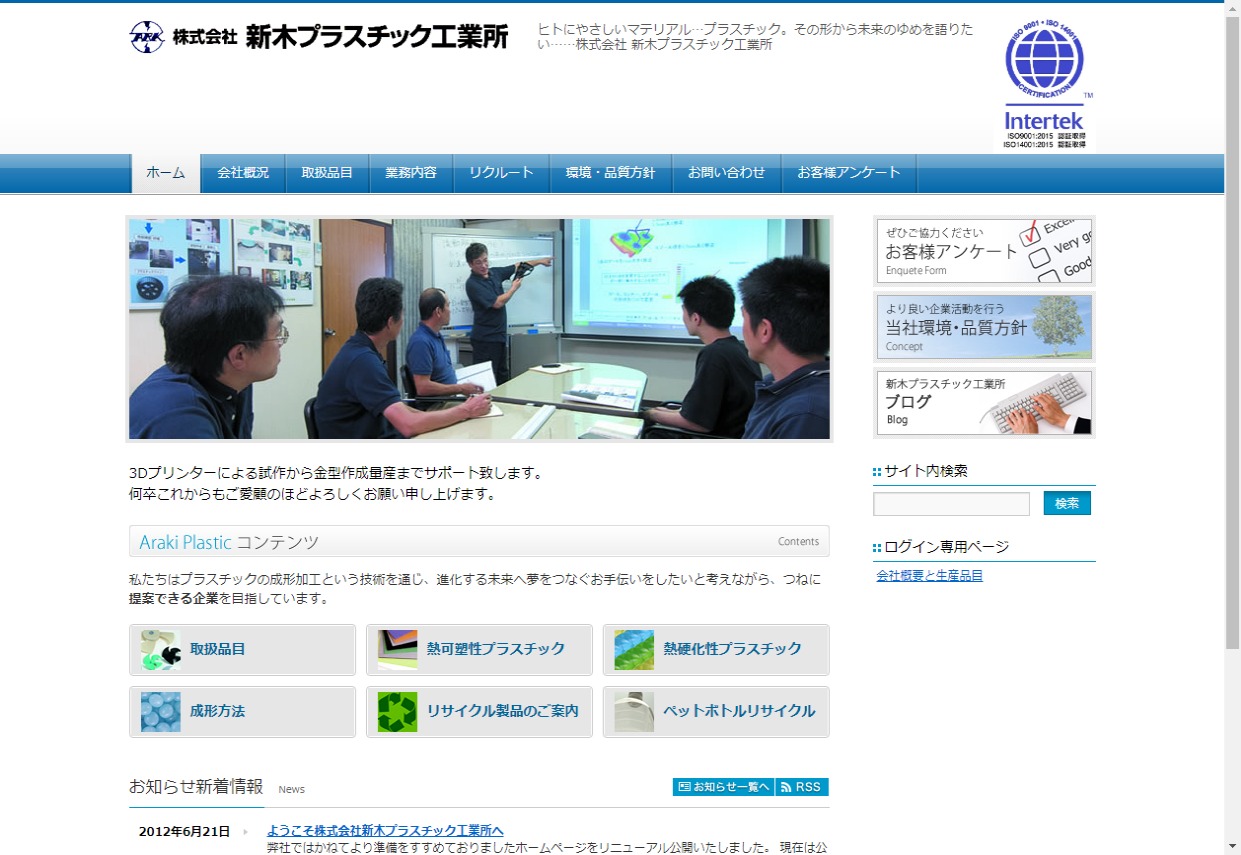Click the green recycle symbol icon

[x=397, y=712]
